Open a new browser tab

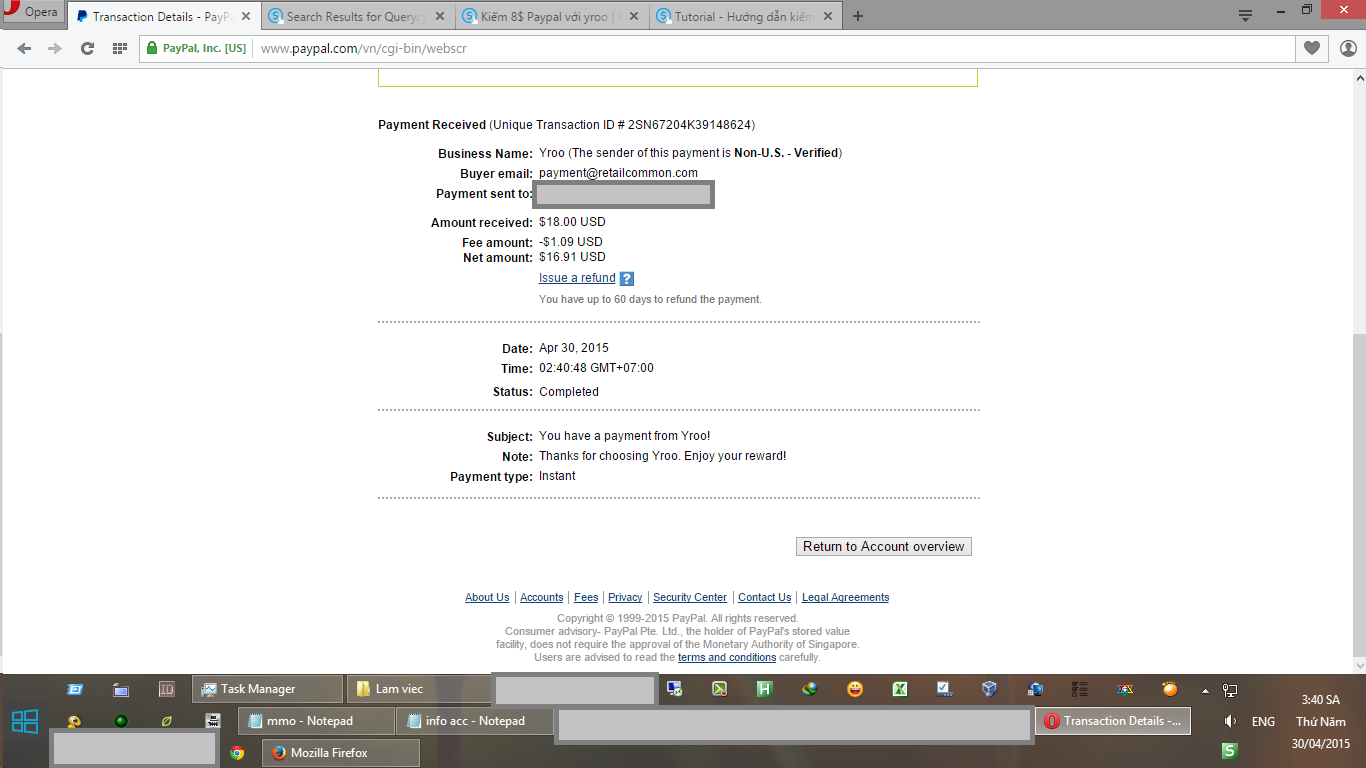point(858,16)
